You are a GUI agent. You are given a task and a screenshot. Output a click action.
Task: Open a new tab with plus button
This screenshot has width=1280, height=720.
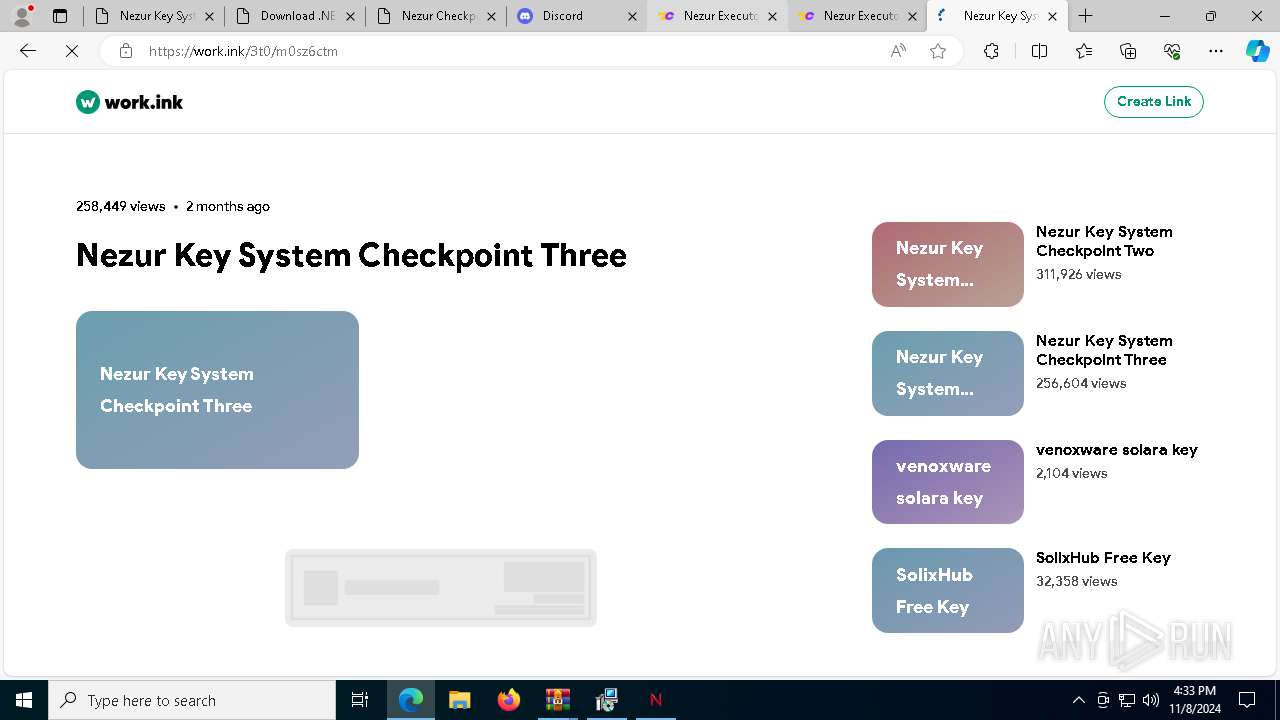1086,16
